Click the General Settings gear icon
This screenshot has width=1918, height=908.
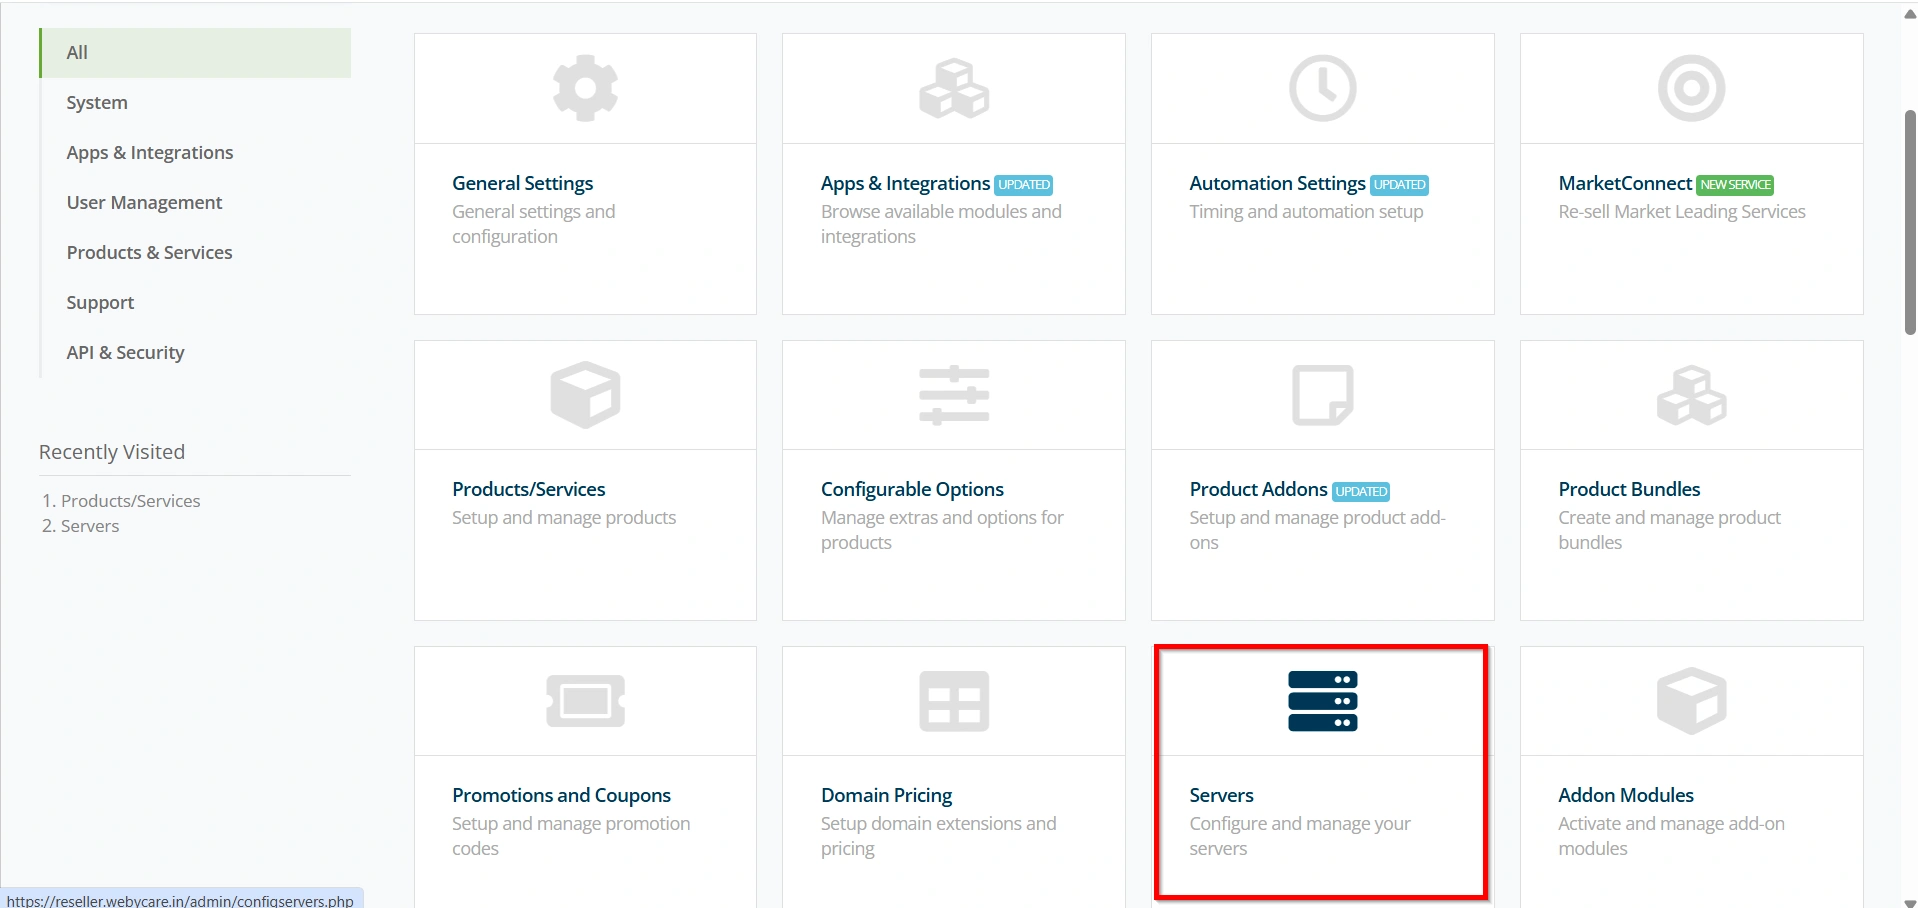[585, 88]
